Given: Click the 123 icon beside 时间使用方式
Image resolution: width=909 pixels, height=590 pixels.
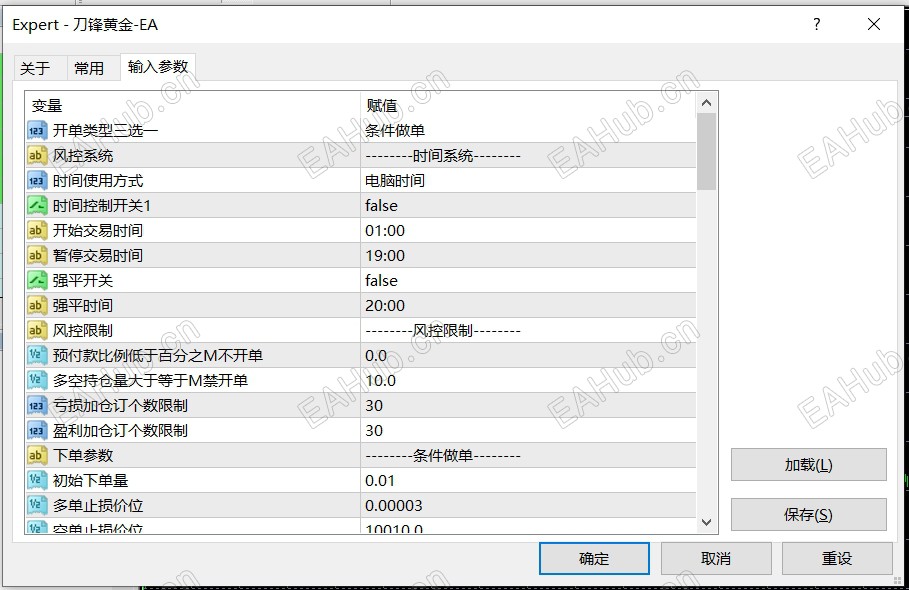Looking at the screenshot, I should [x=37, y=181].
